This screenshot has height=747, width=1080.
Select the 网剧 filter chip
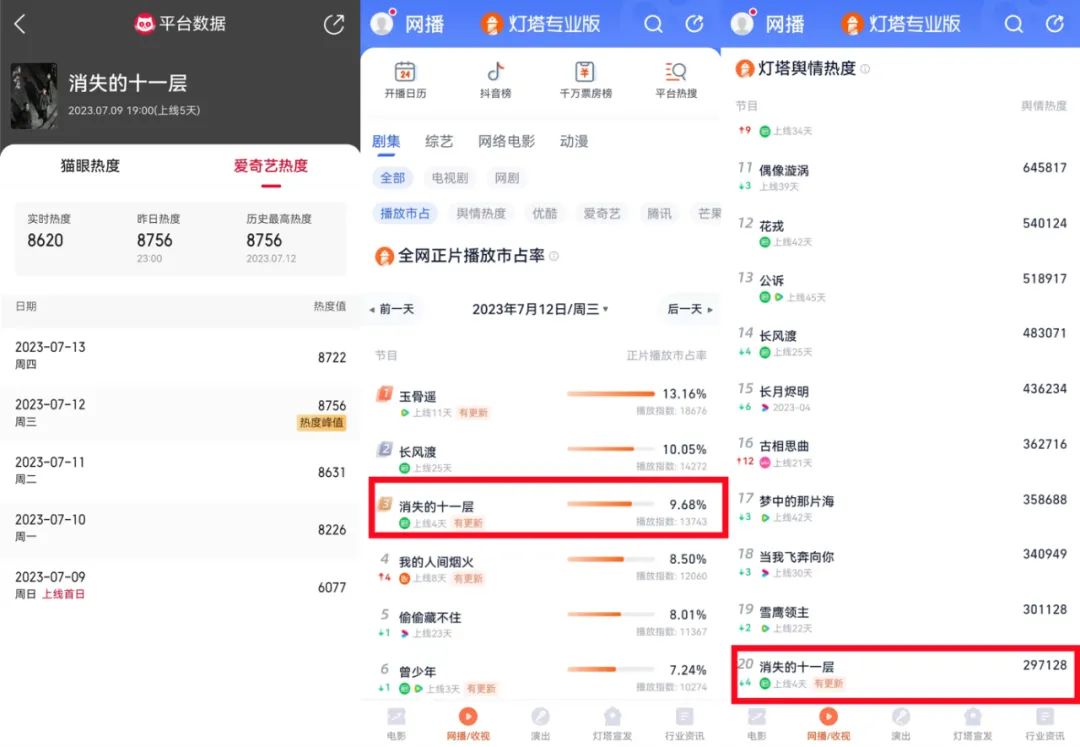pos(507,178)
